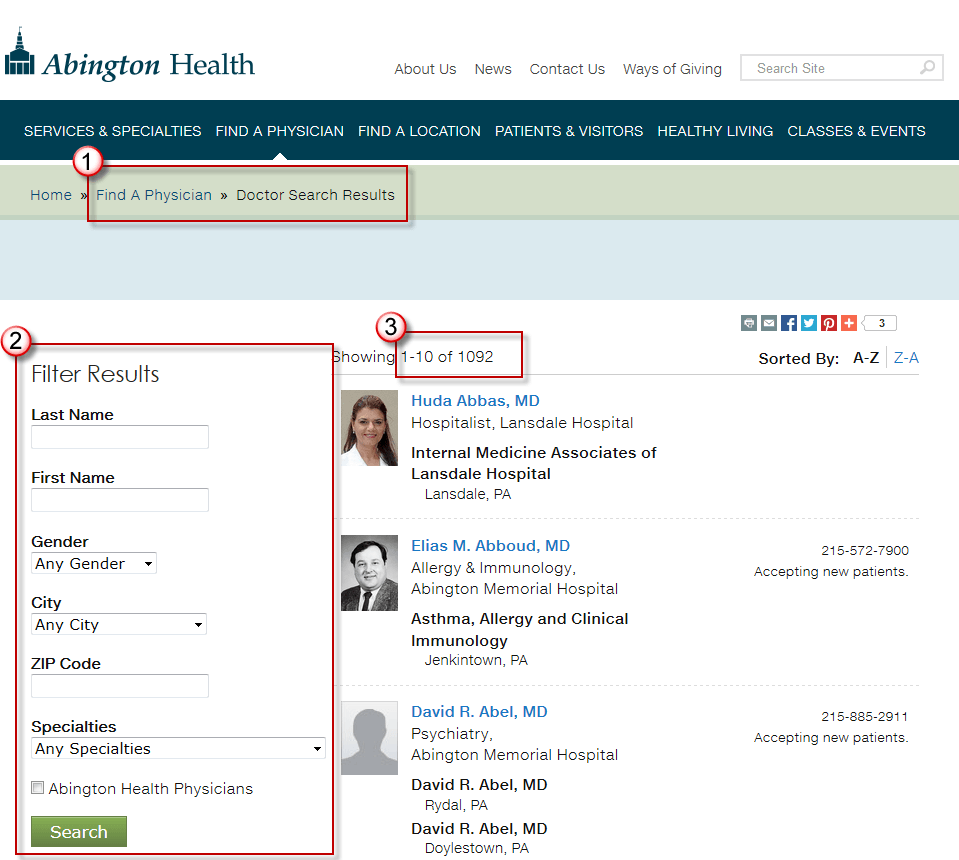The width and height of the screenshot is (959, 860).
Task: Open Elias M. Abboud, MD profile
Action: tap(491, 546)
